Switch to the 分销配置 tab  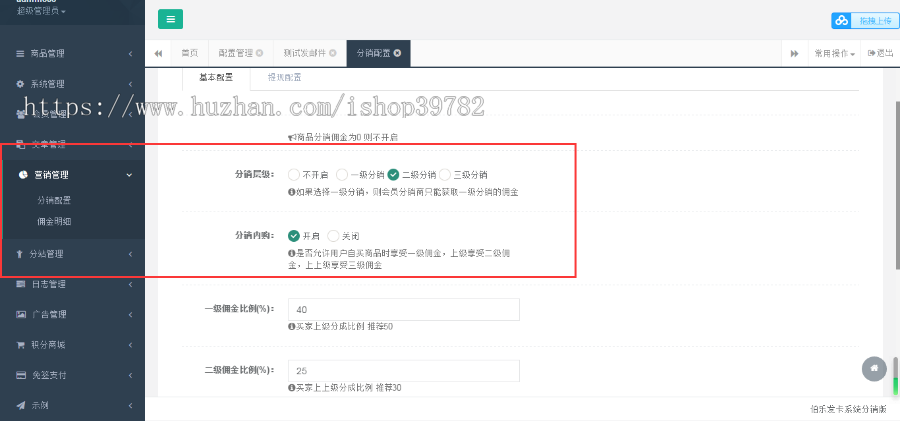click(373, 53)
